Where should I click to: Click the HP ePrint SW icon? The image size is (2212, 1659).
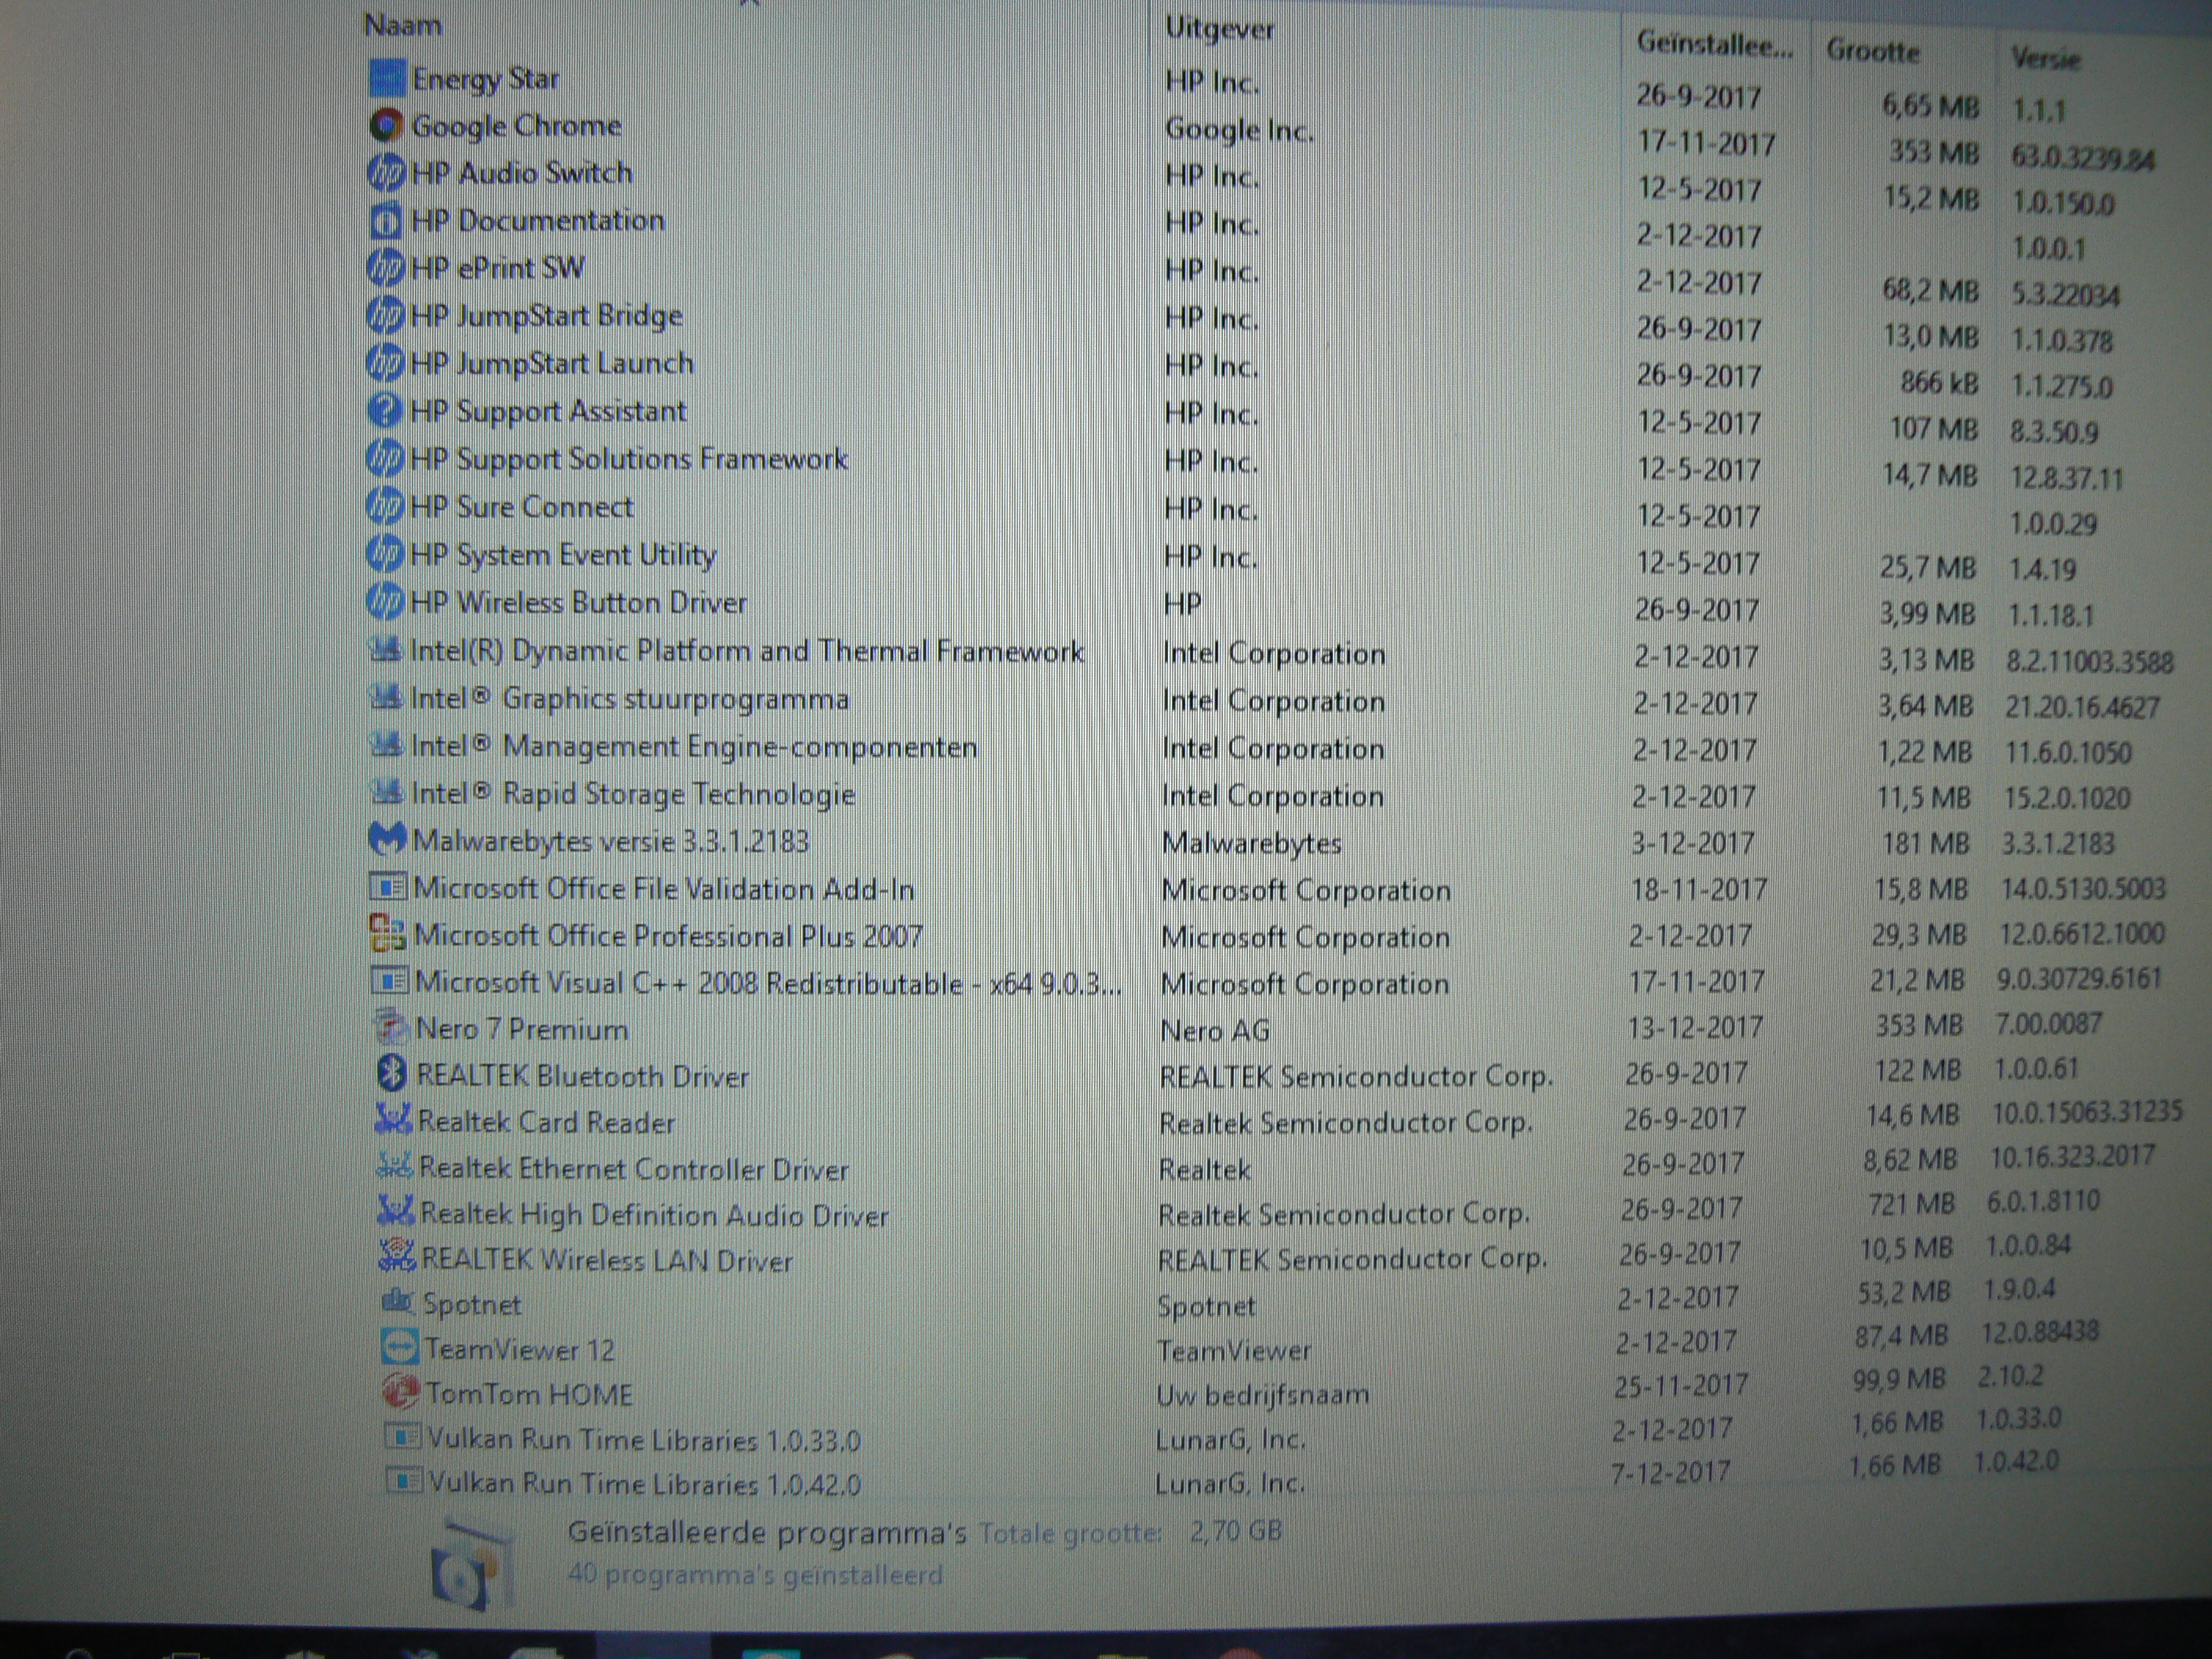click(x=386, y=268)
